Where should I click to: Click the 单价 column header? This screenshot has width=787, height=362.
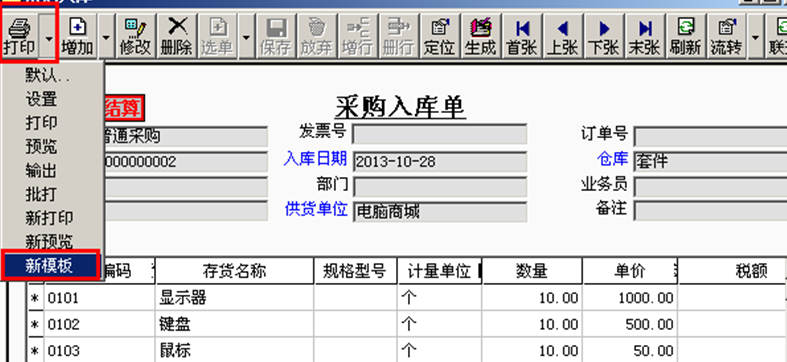point(630,272)
